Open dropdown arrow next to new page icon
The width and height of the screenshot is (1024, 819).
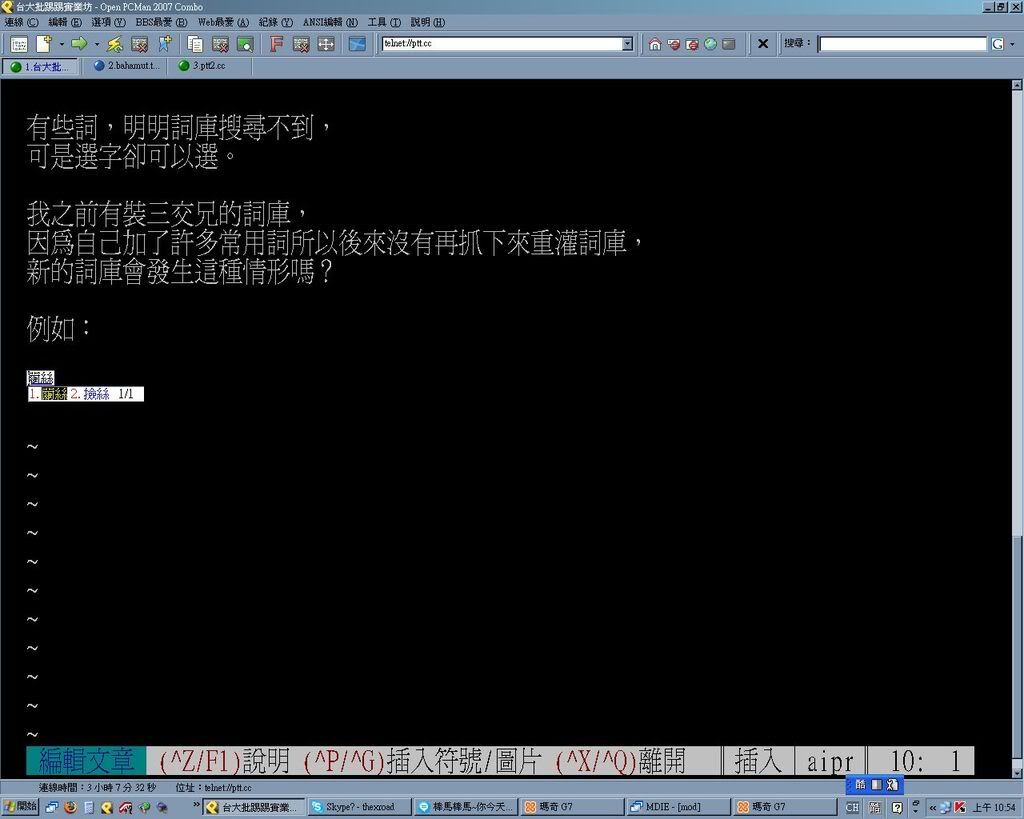(61, 44)
